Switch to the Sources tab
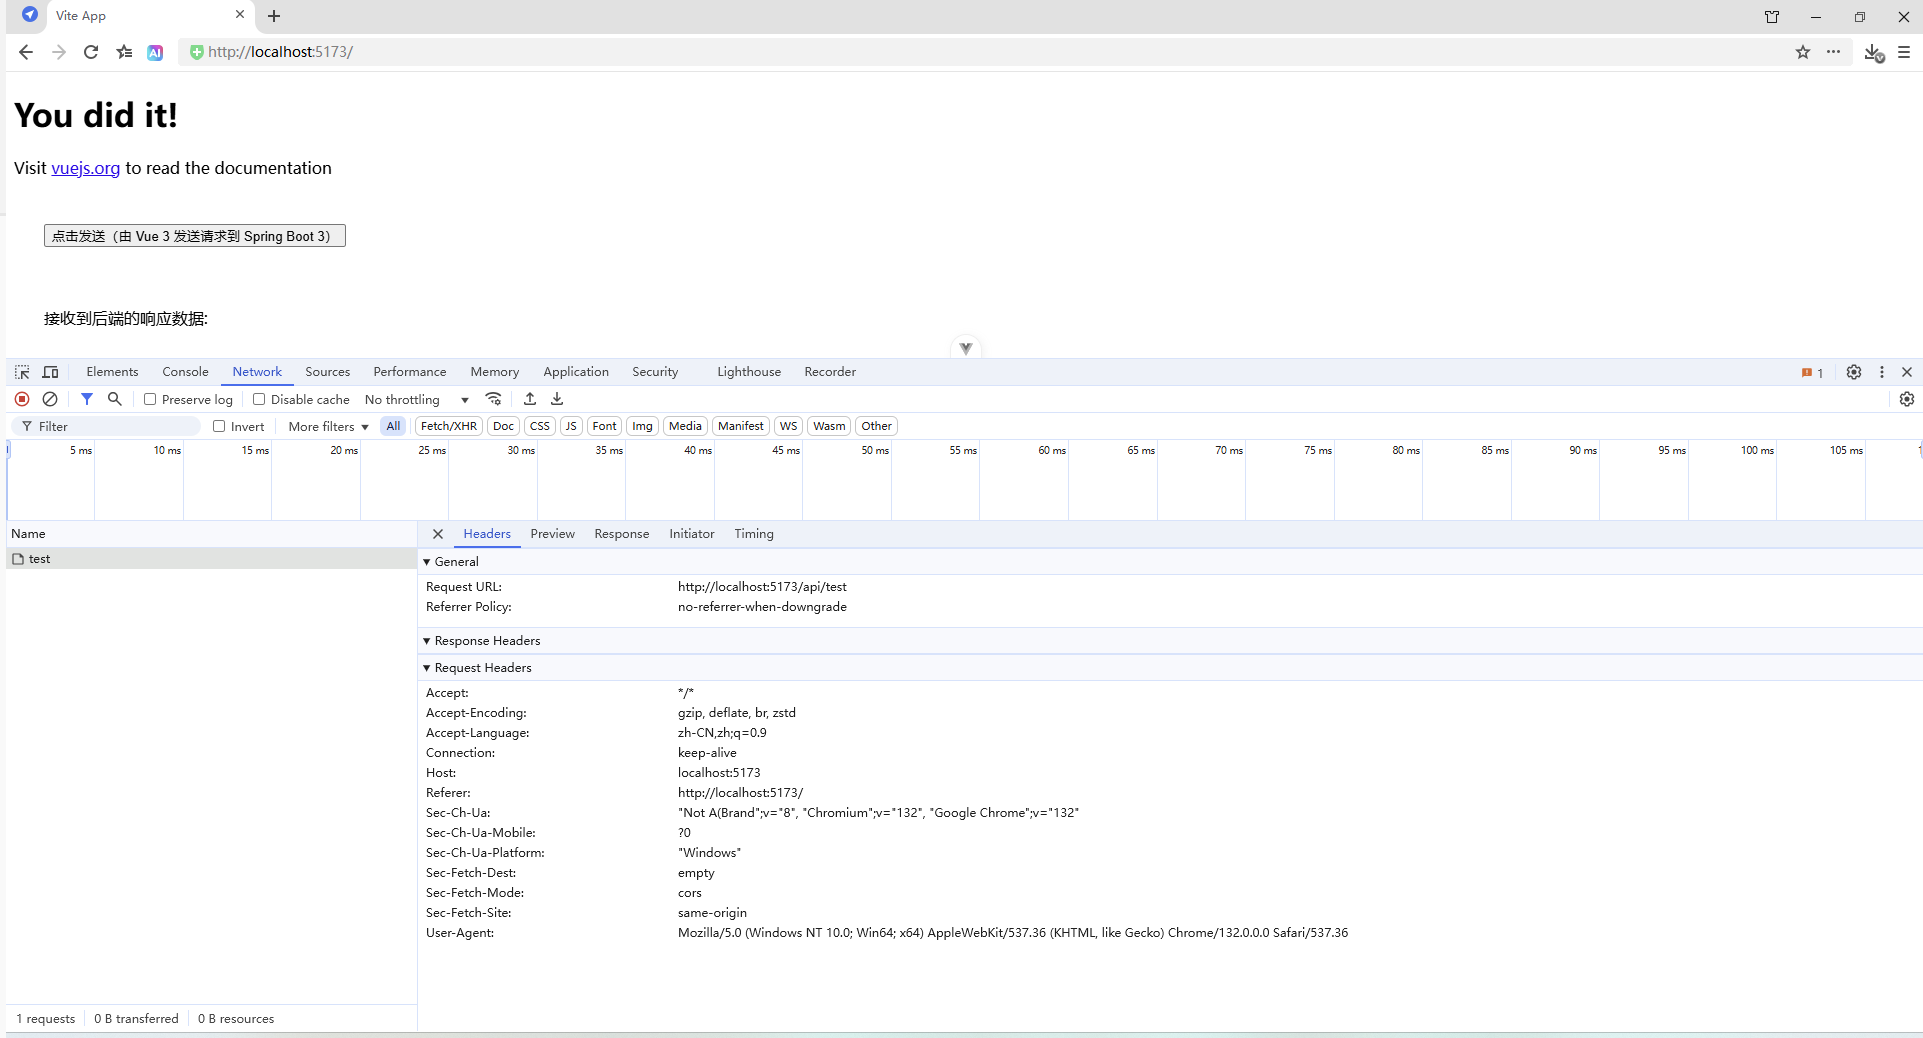This screenshot has width=1923, height=1038. 327,372
